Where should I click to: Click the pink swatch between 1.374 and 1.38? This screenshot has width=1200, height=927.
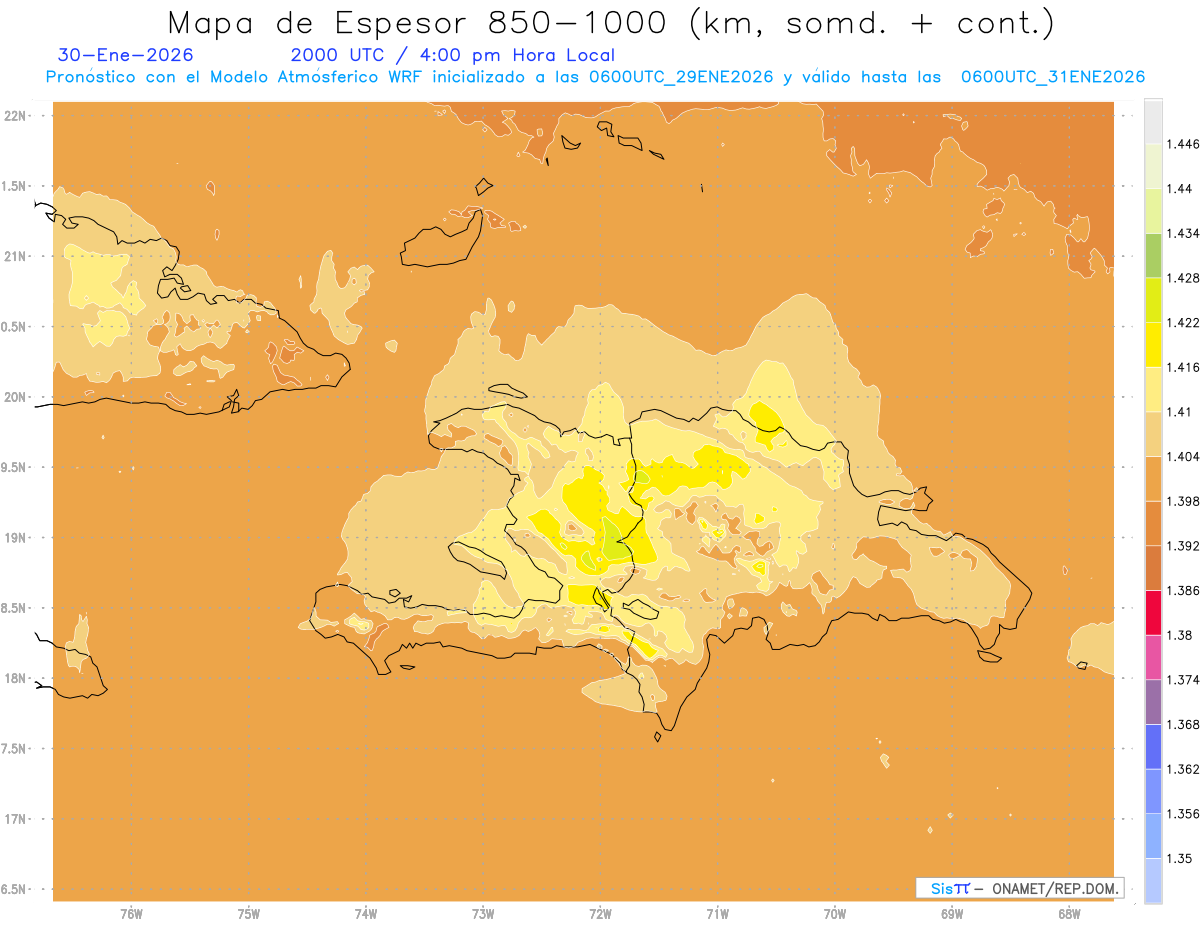(1153, 657)
